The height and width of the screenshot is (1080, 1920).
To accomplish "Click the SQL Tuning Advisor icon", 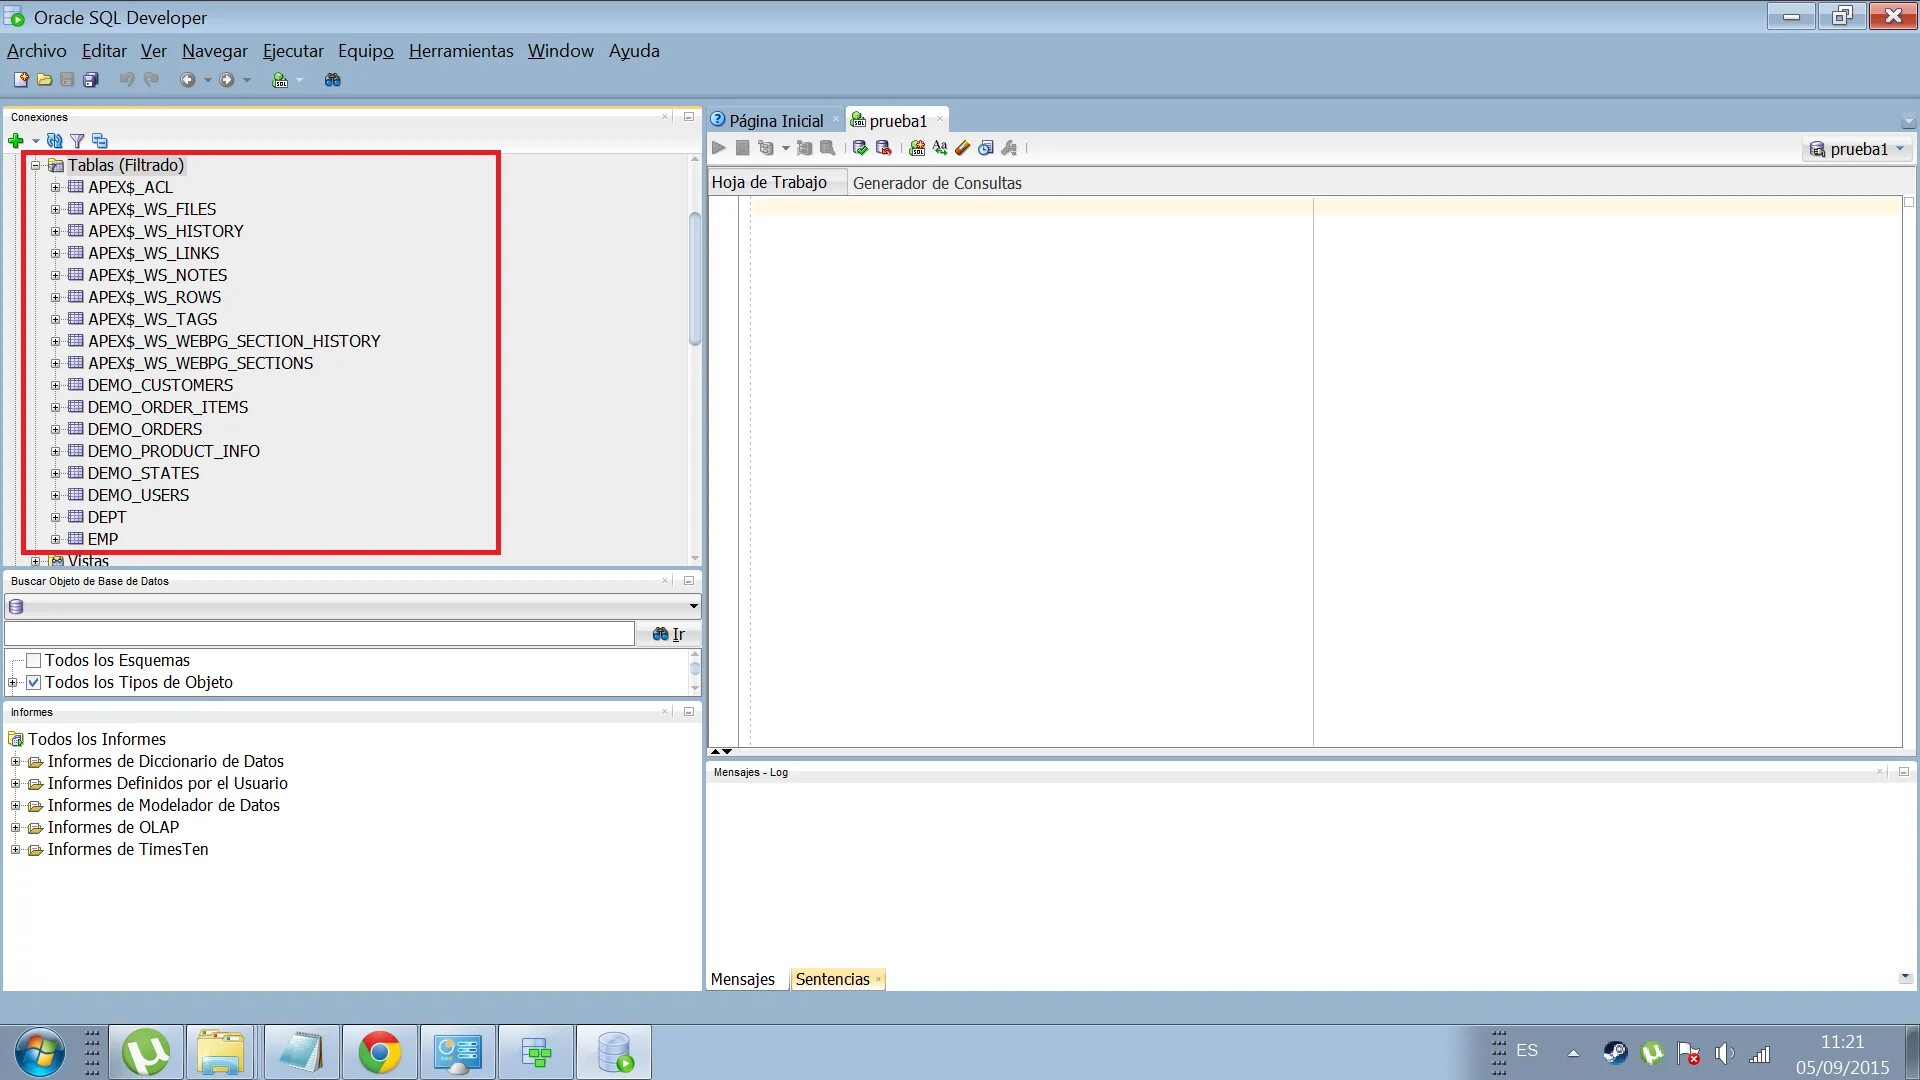I will 828,148.
